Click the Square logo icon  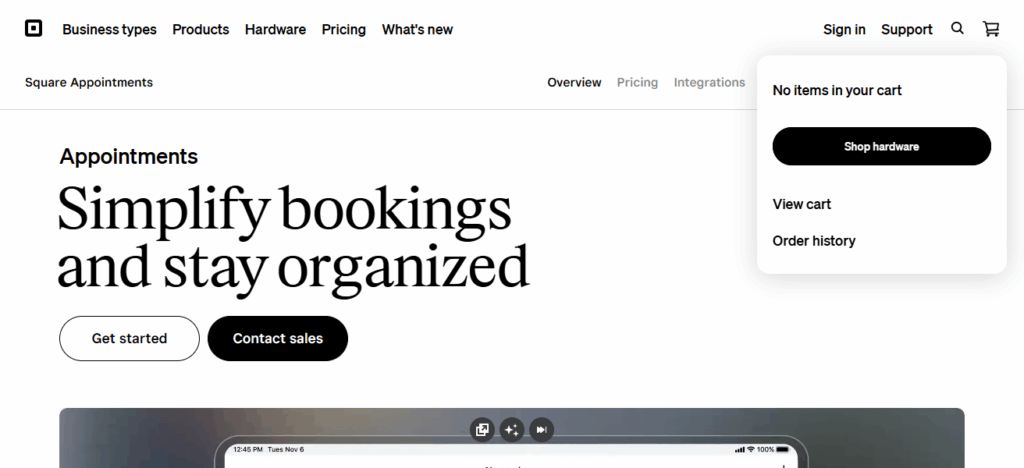pos(34,29)
